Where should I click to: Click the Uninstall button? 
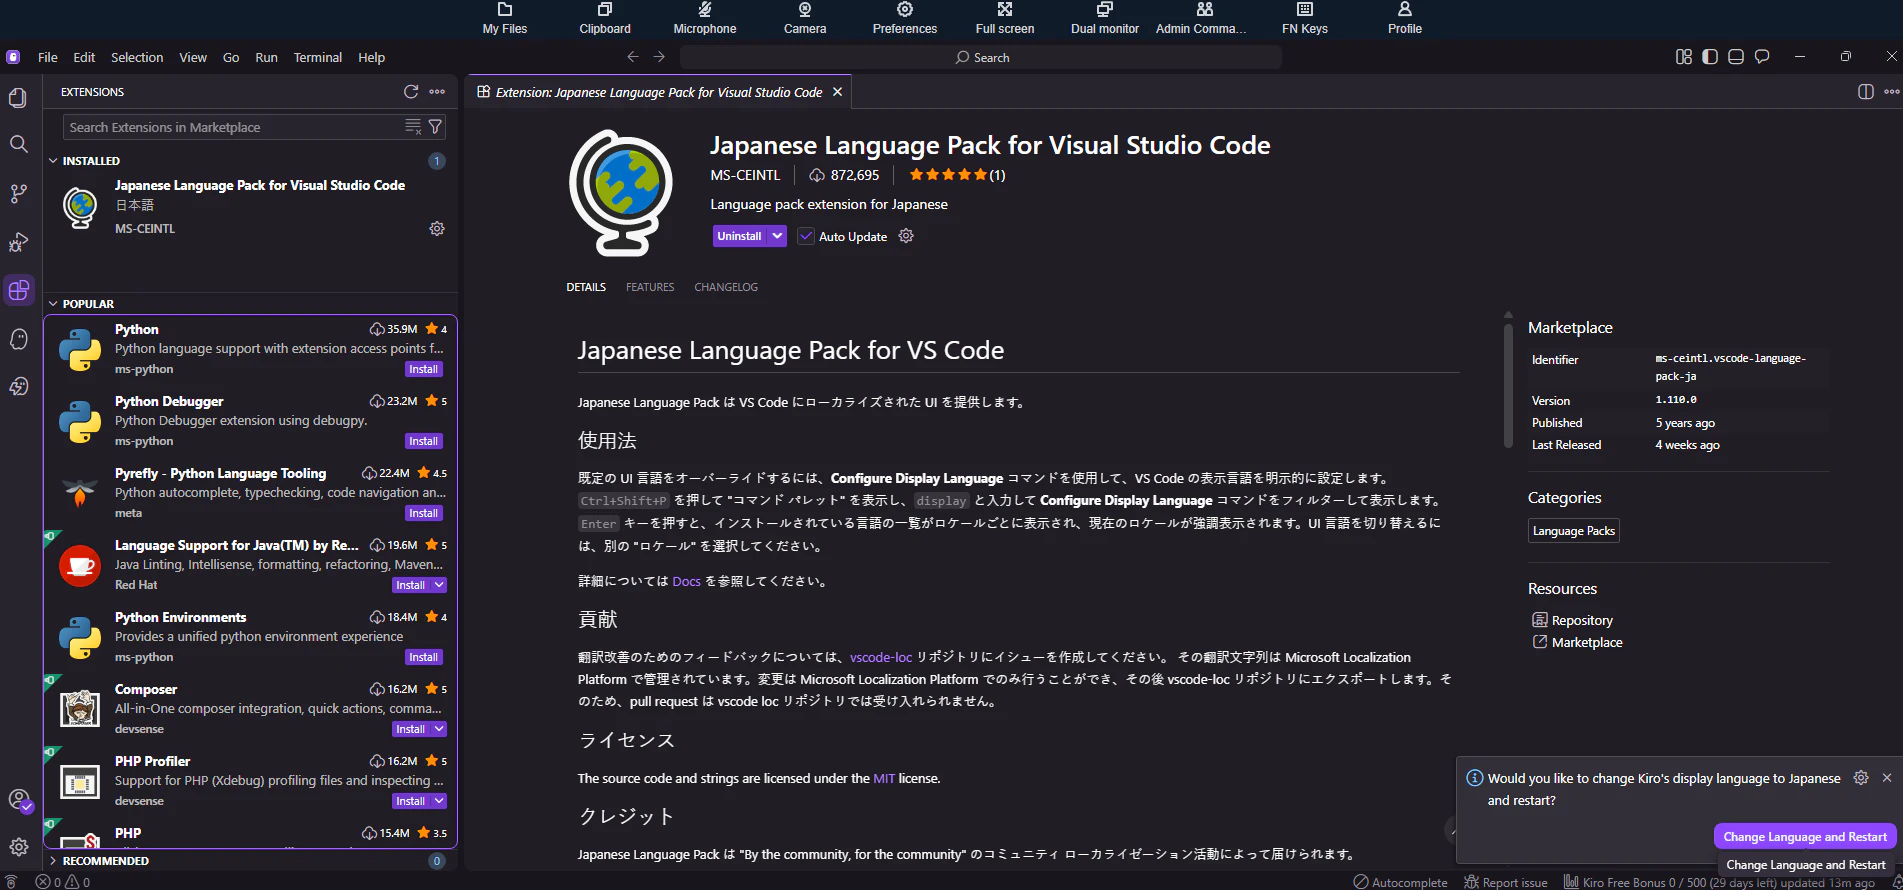click(740, 236)
